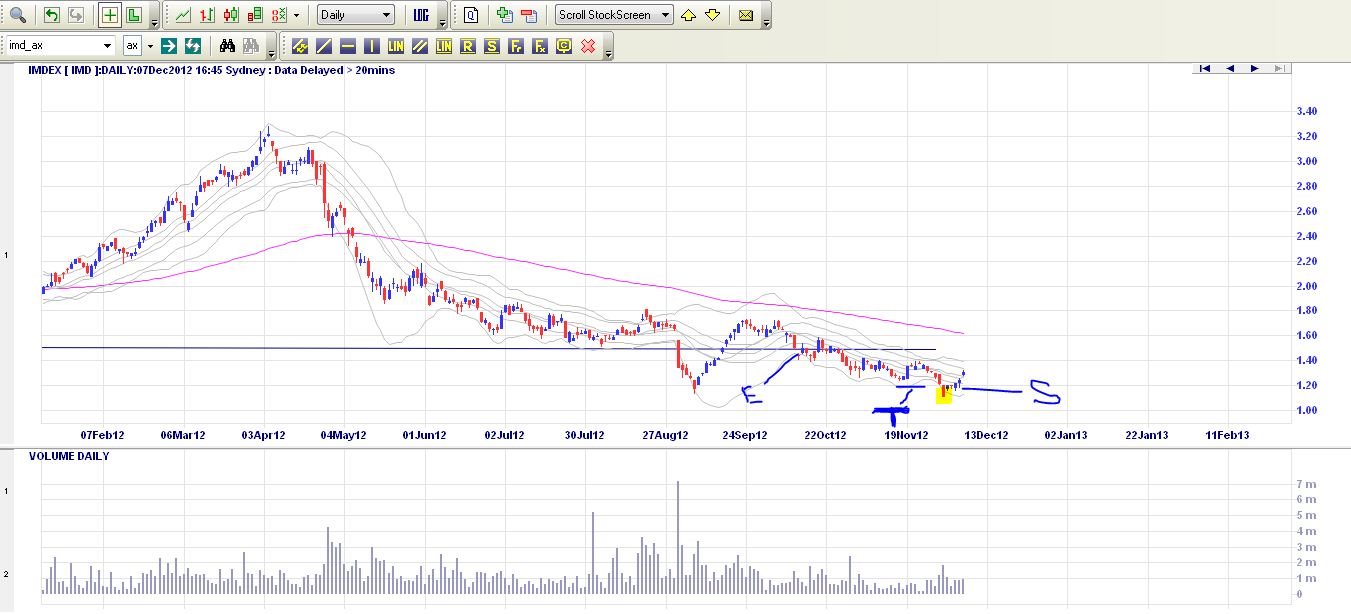Viewport: 1351px width, 614px height.
Task: Open the exchange dropdown arrow after ax
Action: [151, 45]
